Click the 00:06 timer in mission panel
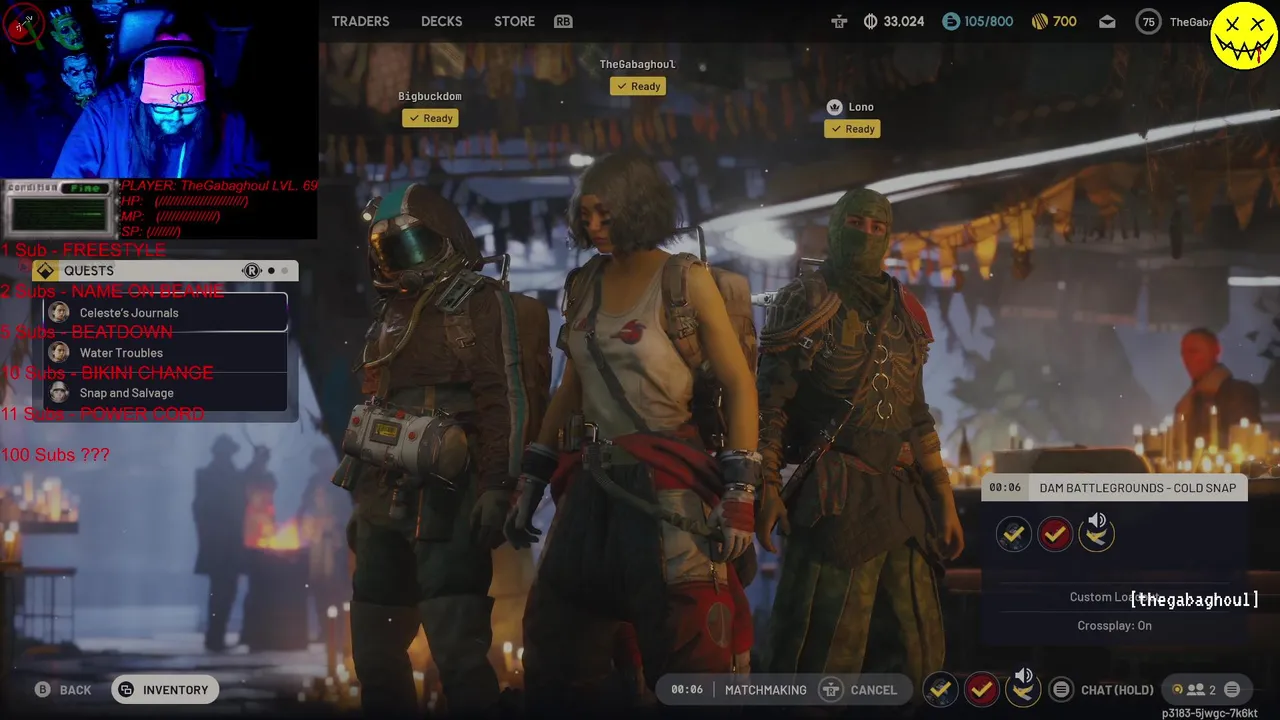 tap(1005, 488)
